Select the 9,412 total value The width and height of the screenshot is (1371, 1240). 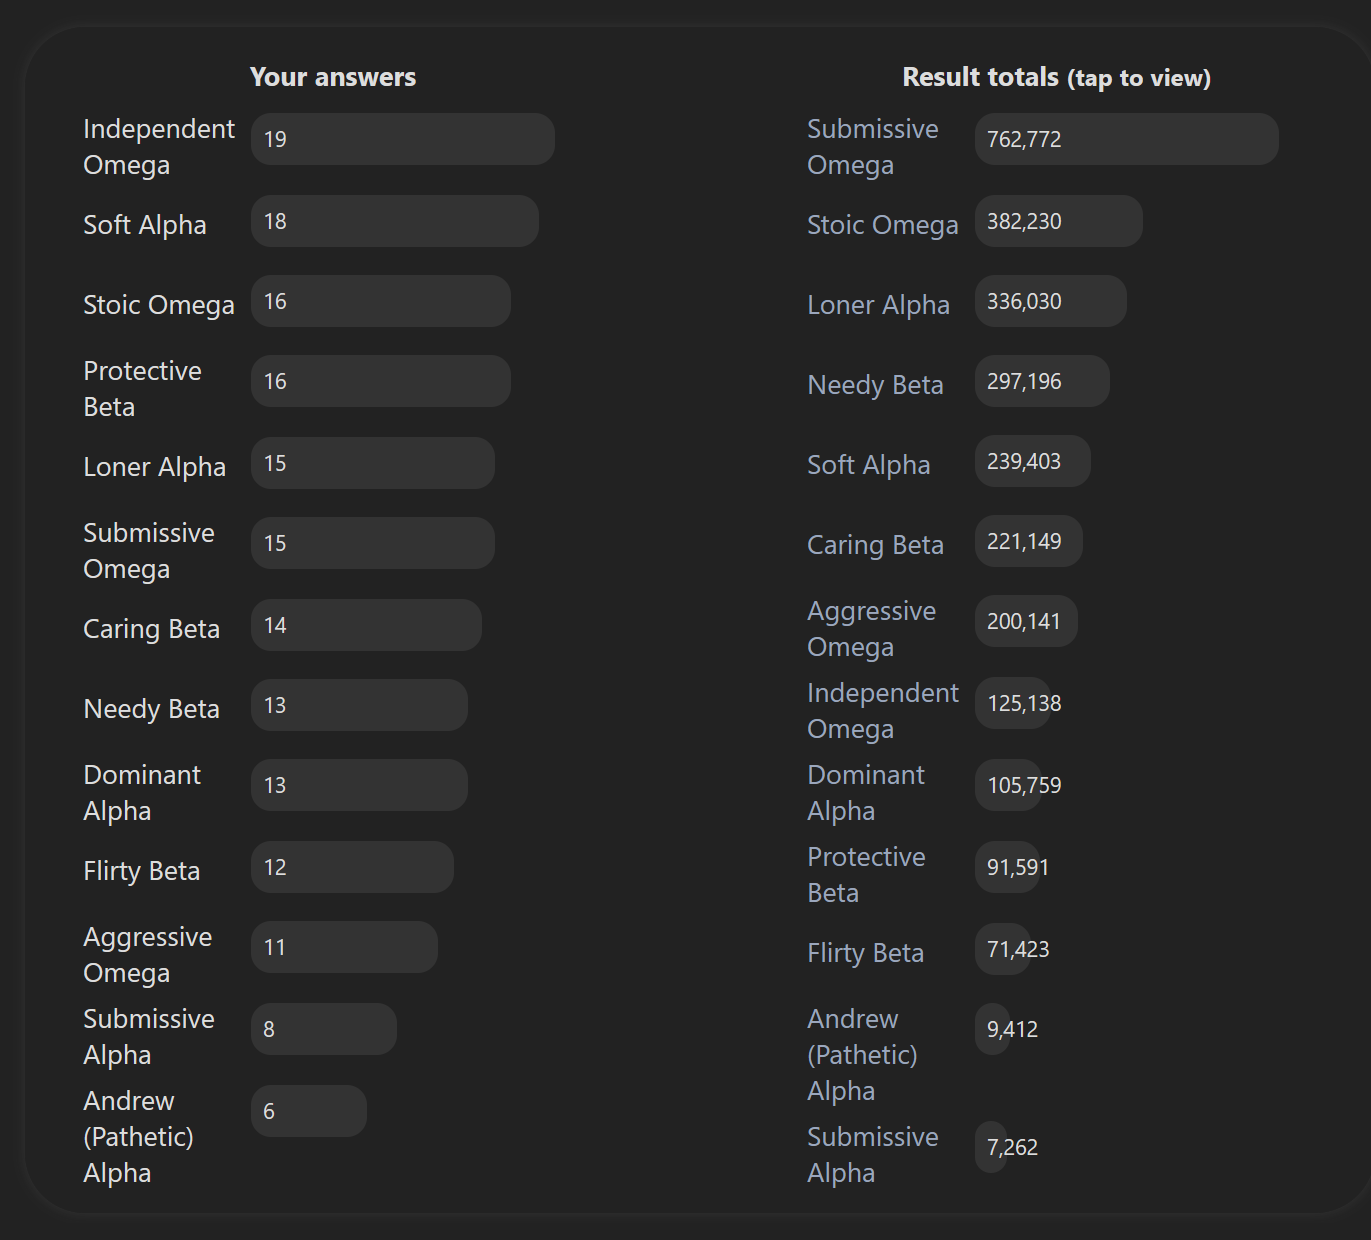click(x=1012, y=1029)
